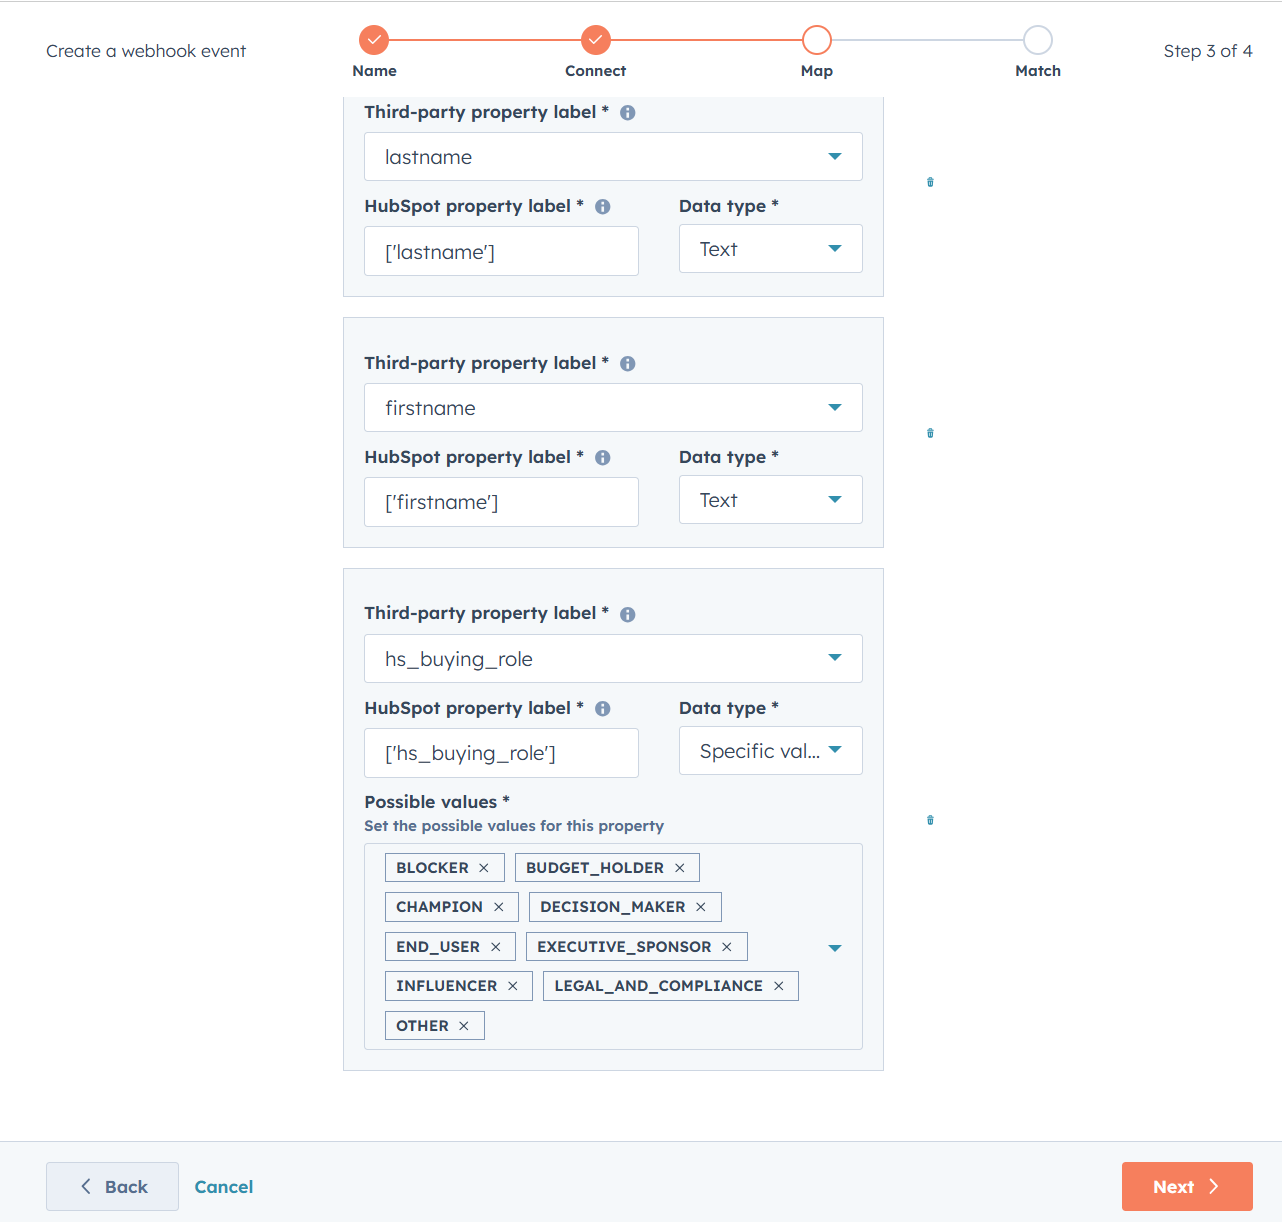Delete the hs_buying_role mapping with its trash icon
The image size is (1282, 1222).
pyautogui.click(x=930, y=820)
